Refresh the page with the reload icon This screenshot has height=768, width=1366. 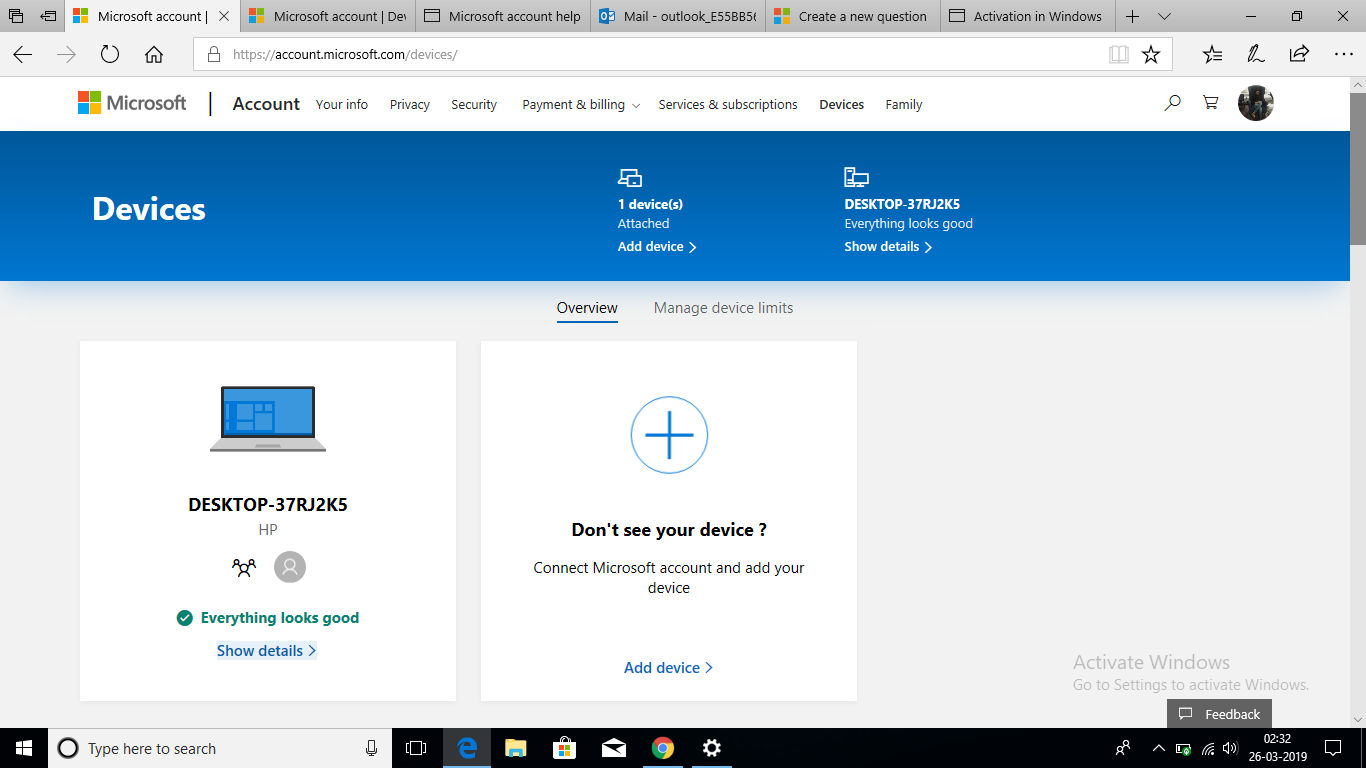[x=110, y=55]
